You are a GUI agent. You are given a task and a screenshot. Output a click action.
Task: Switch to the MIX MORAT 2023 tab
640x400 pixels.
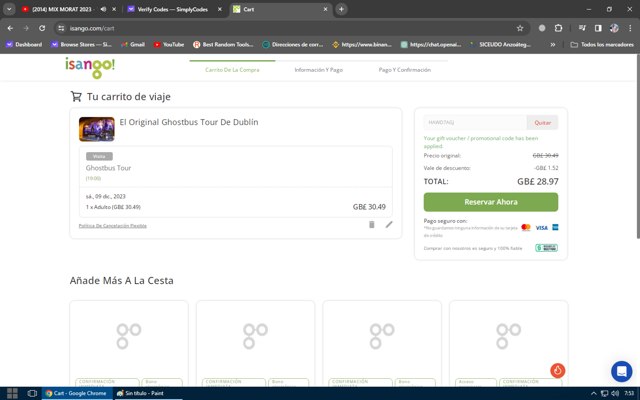(61, 9)
